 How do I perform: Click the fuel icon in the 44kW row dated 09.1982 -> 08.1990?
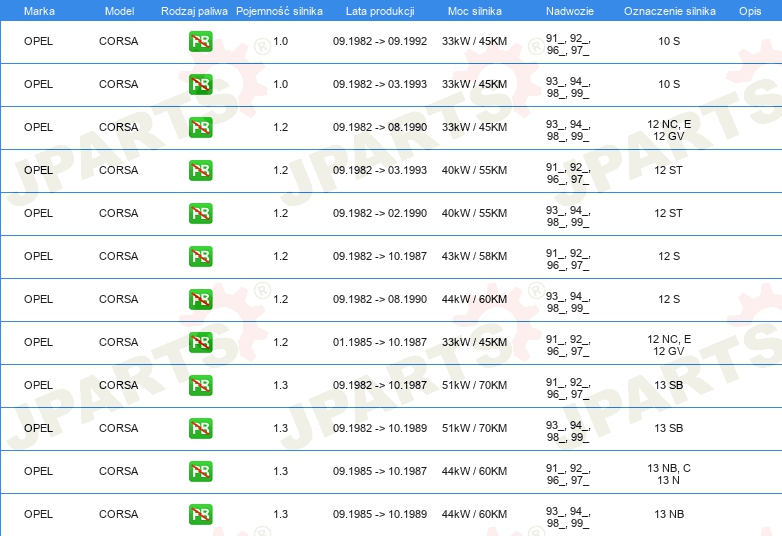[200, 299]
